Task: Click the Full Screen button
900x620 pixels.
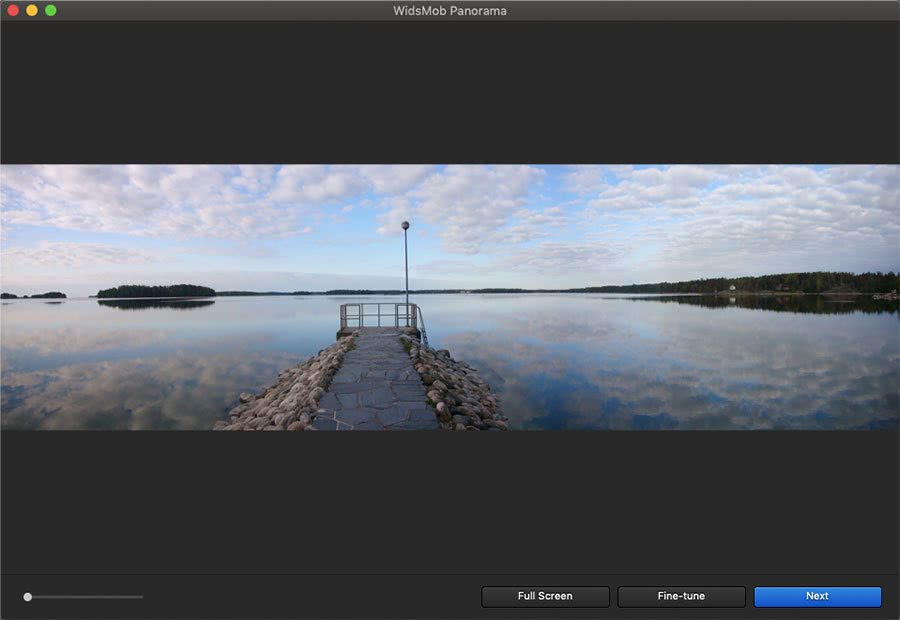Action: pyautogui.click(x=545, y=596)
